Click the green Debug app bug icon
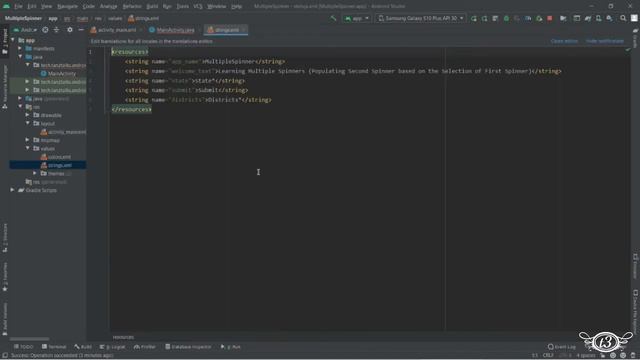The width and height of the screenshot is (640, 360). tap(506, 18)
